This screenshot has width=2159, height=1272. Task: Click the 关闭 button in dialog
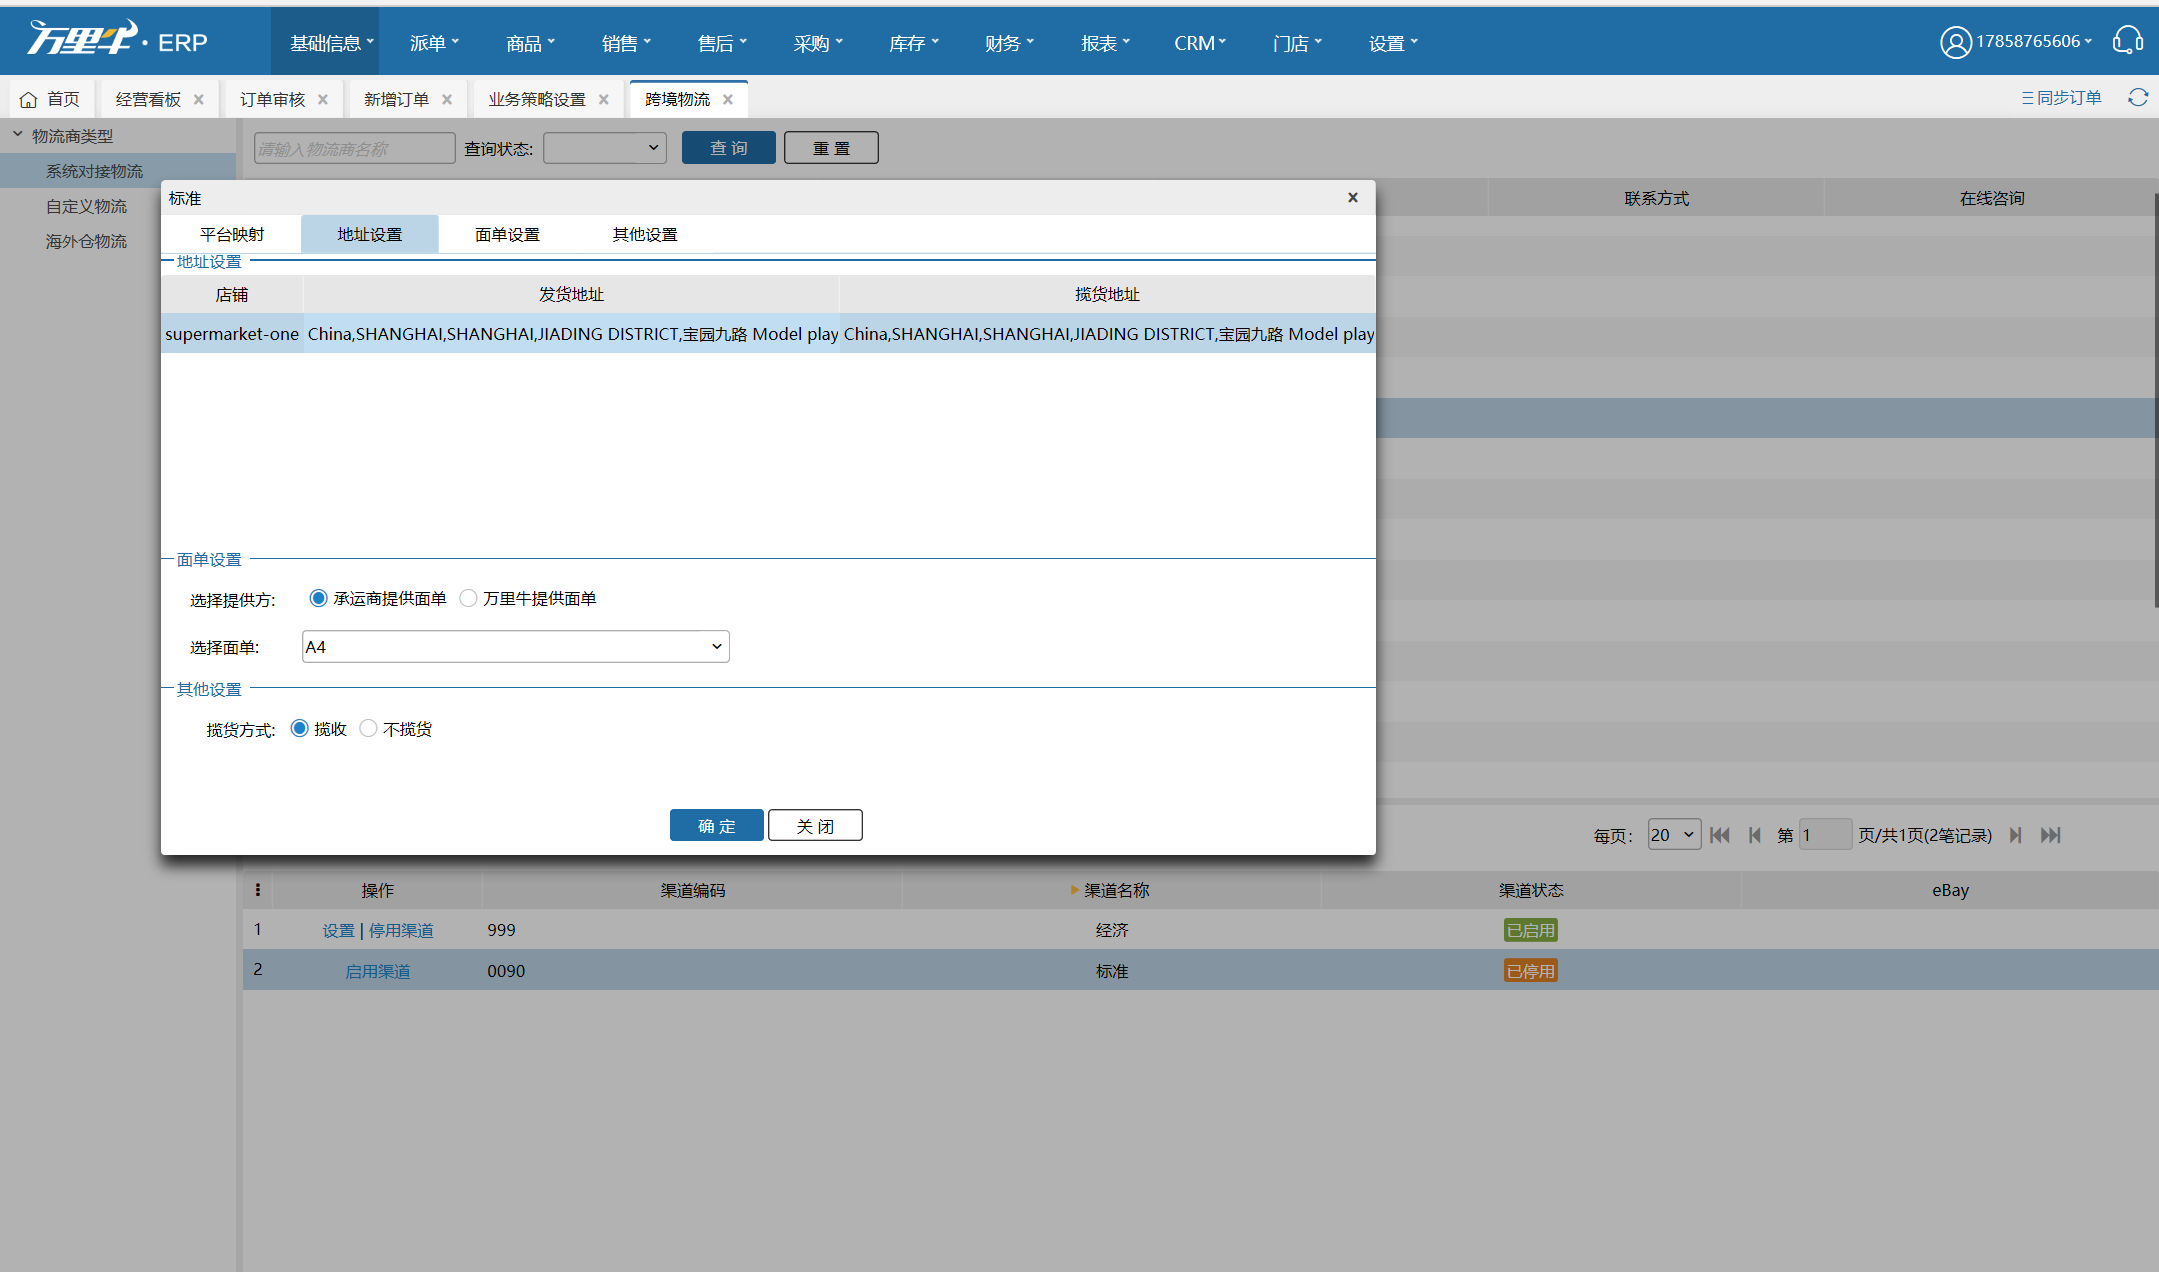point(815,825)
